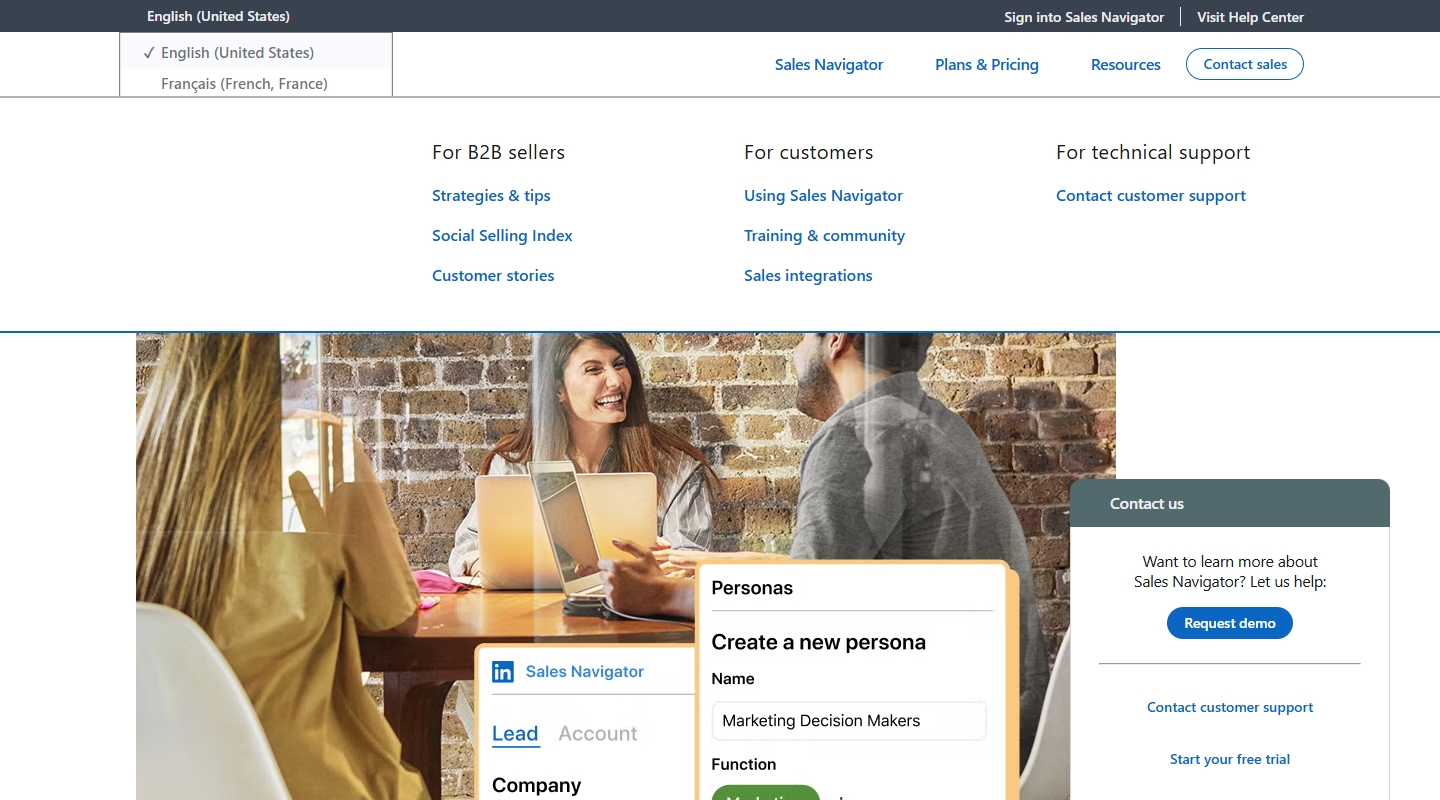The height and width of the screenshot is (800, 1440).
Task: Select English (United States) language option
Action: click(256, 53)
